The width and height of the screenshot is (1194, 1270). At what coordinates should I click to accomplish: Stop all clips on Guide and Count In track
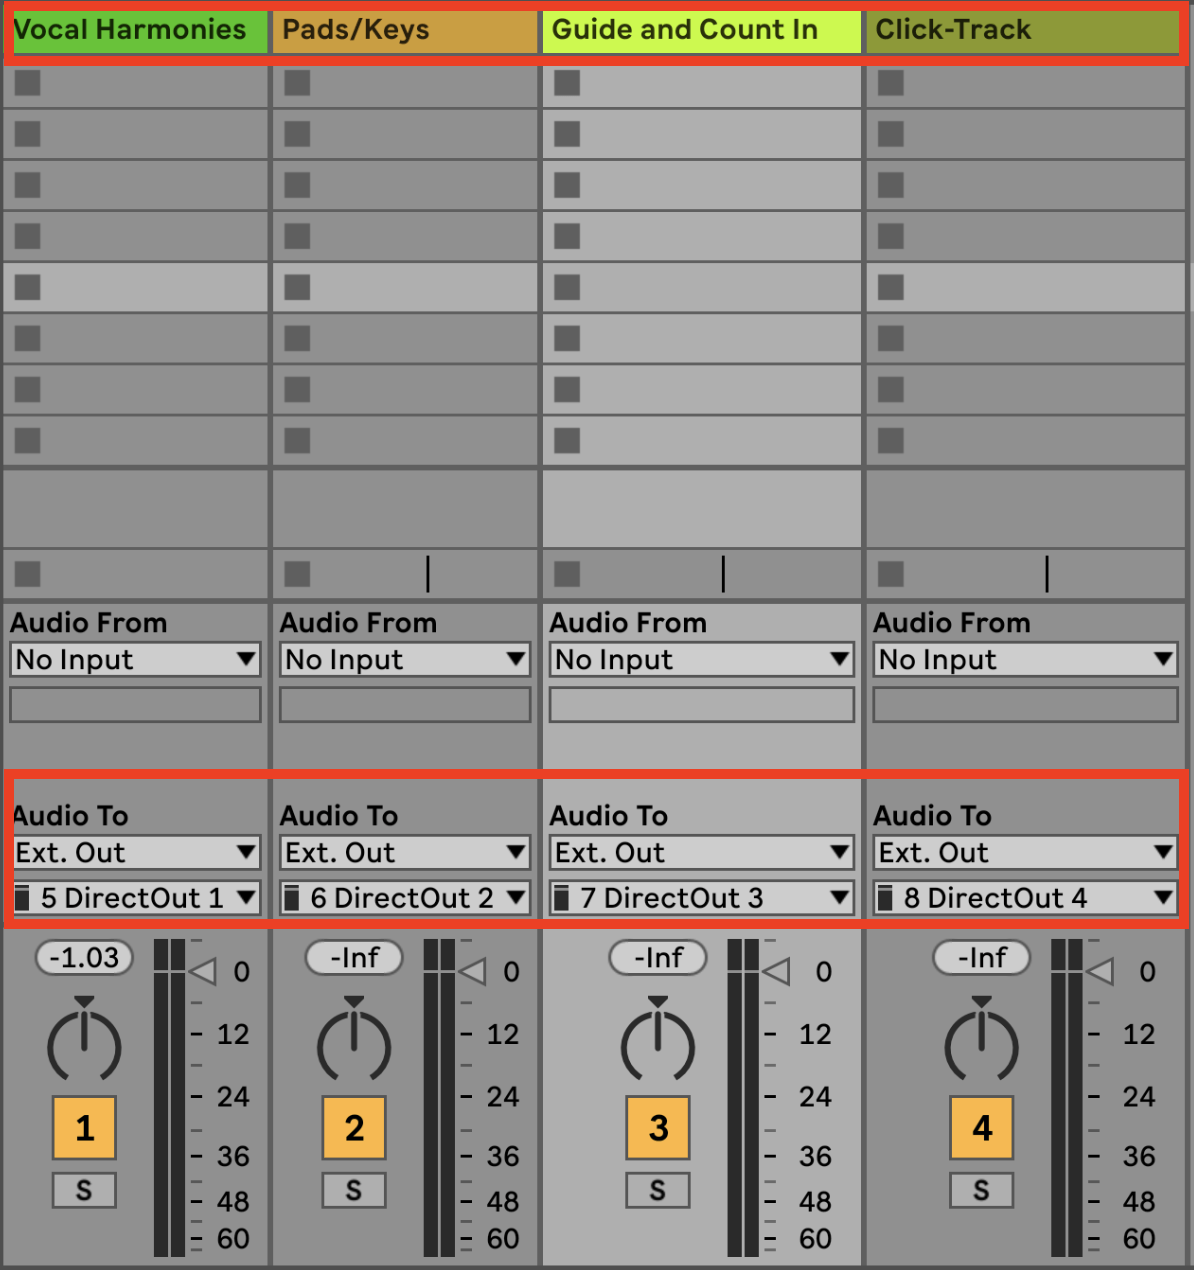coord(567,574)
